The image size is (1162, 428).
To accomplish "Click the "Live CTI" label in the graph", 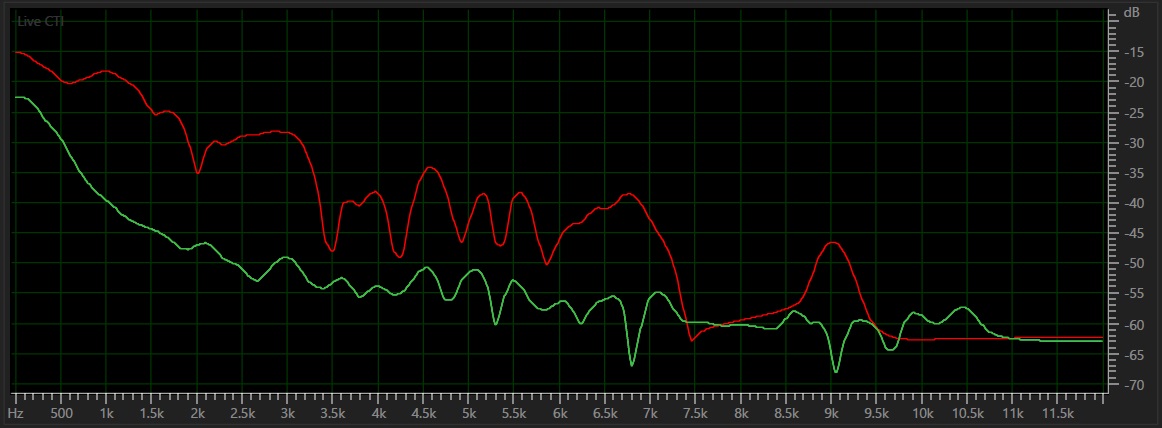I will (41, 21).
